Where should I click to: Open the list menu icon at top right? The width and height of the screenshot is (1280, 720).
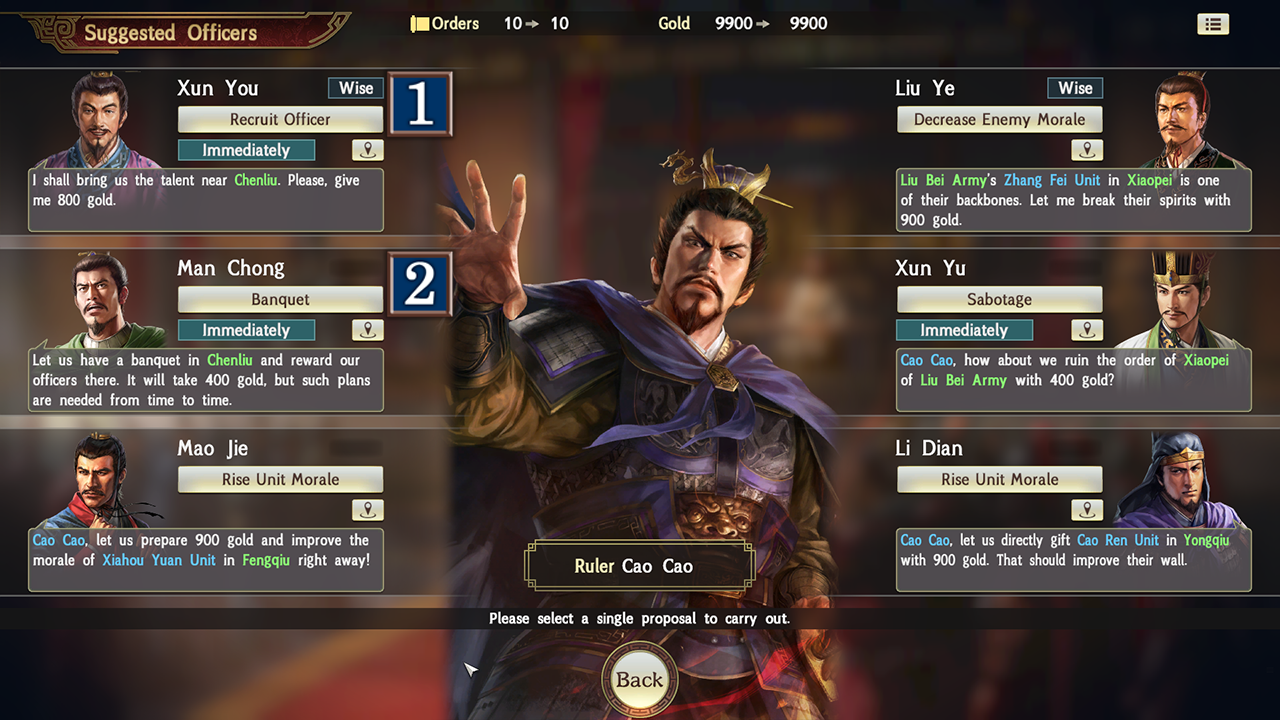1213,24
